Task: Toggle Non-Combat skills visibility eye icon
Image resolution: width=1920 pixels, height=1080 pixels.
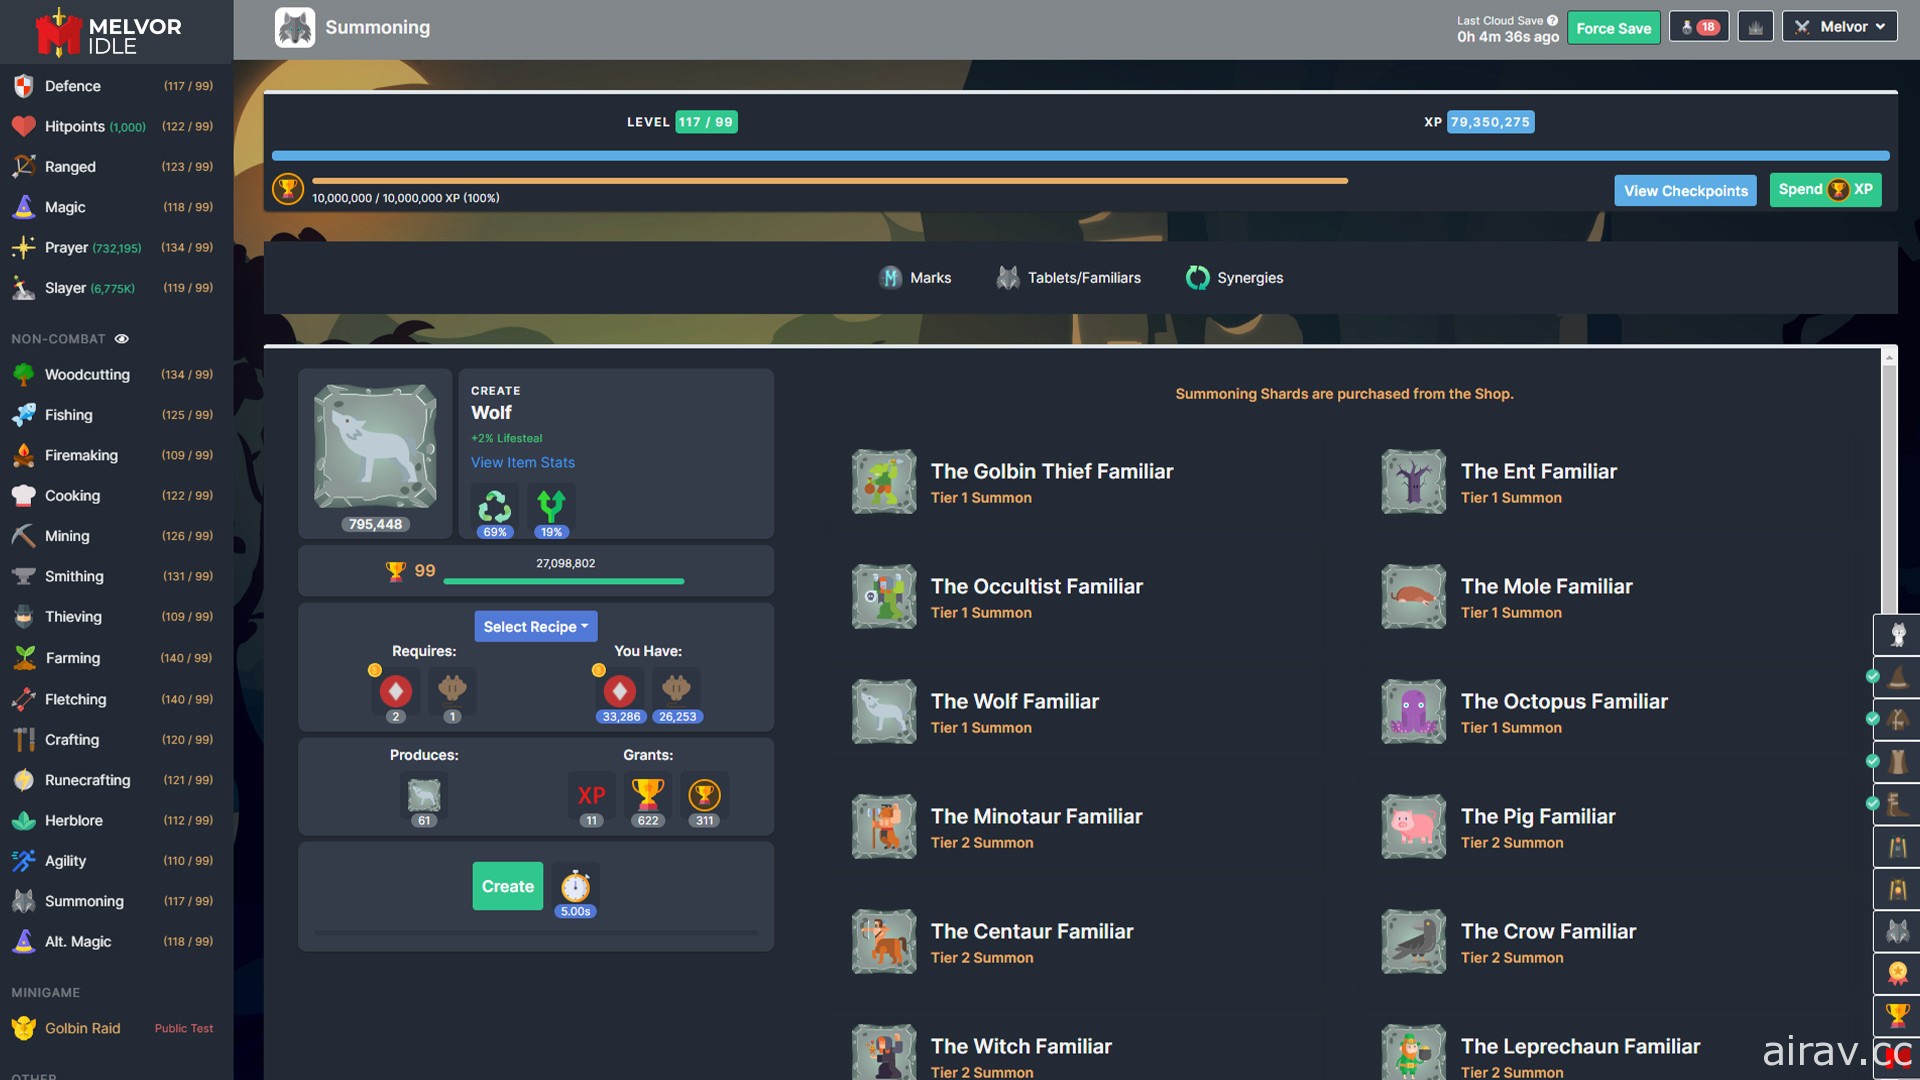Action: pyautogui.click(x=121, y=339)
